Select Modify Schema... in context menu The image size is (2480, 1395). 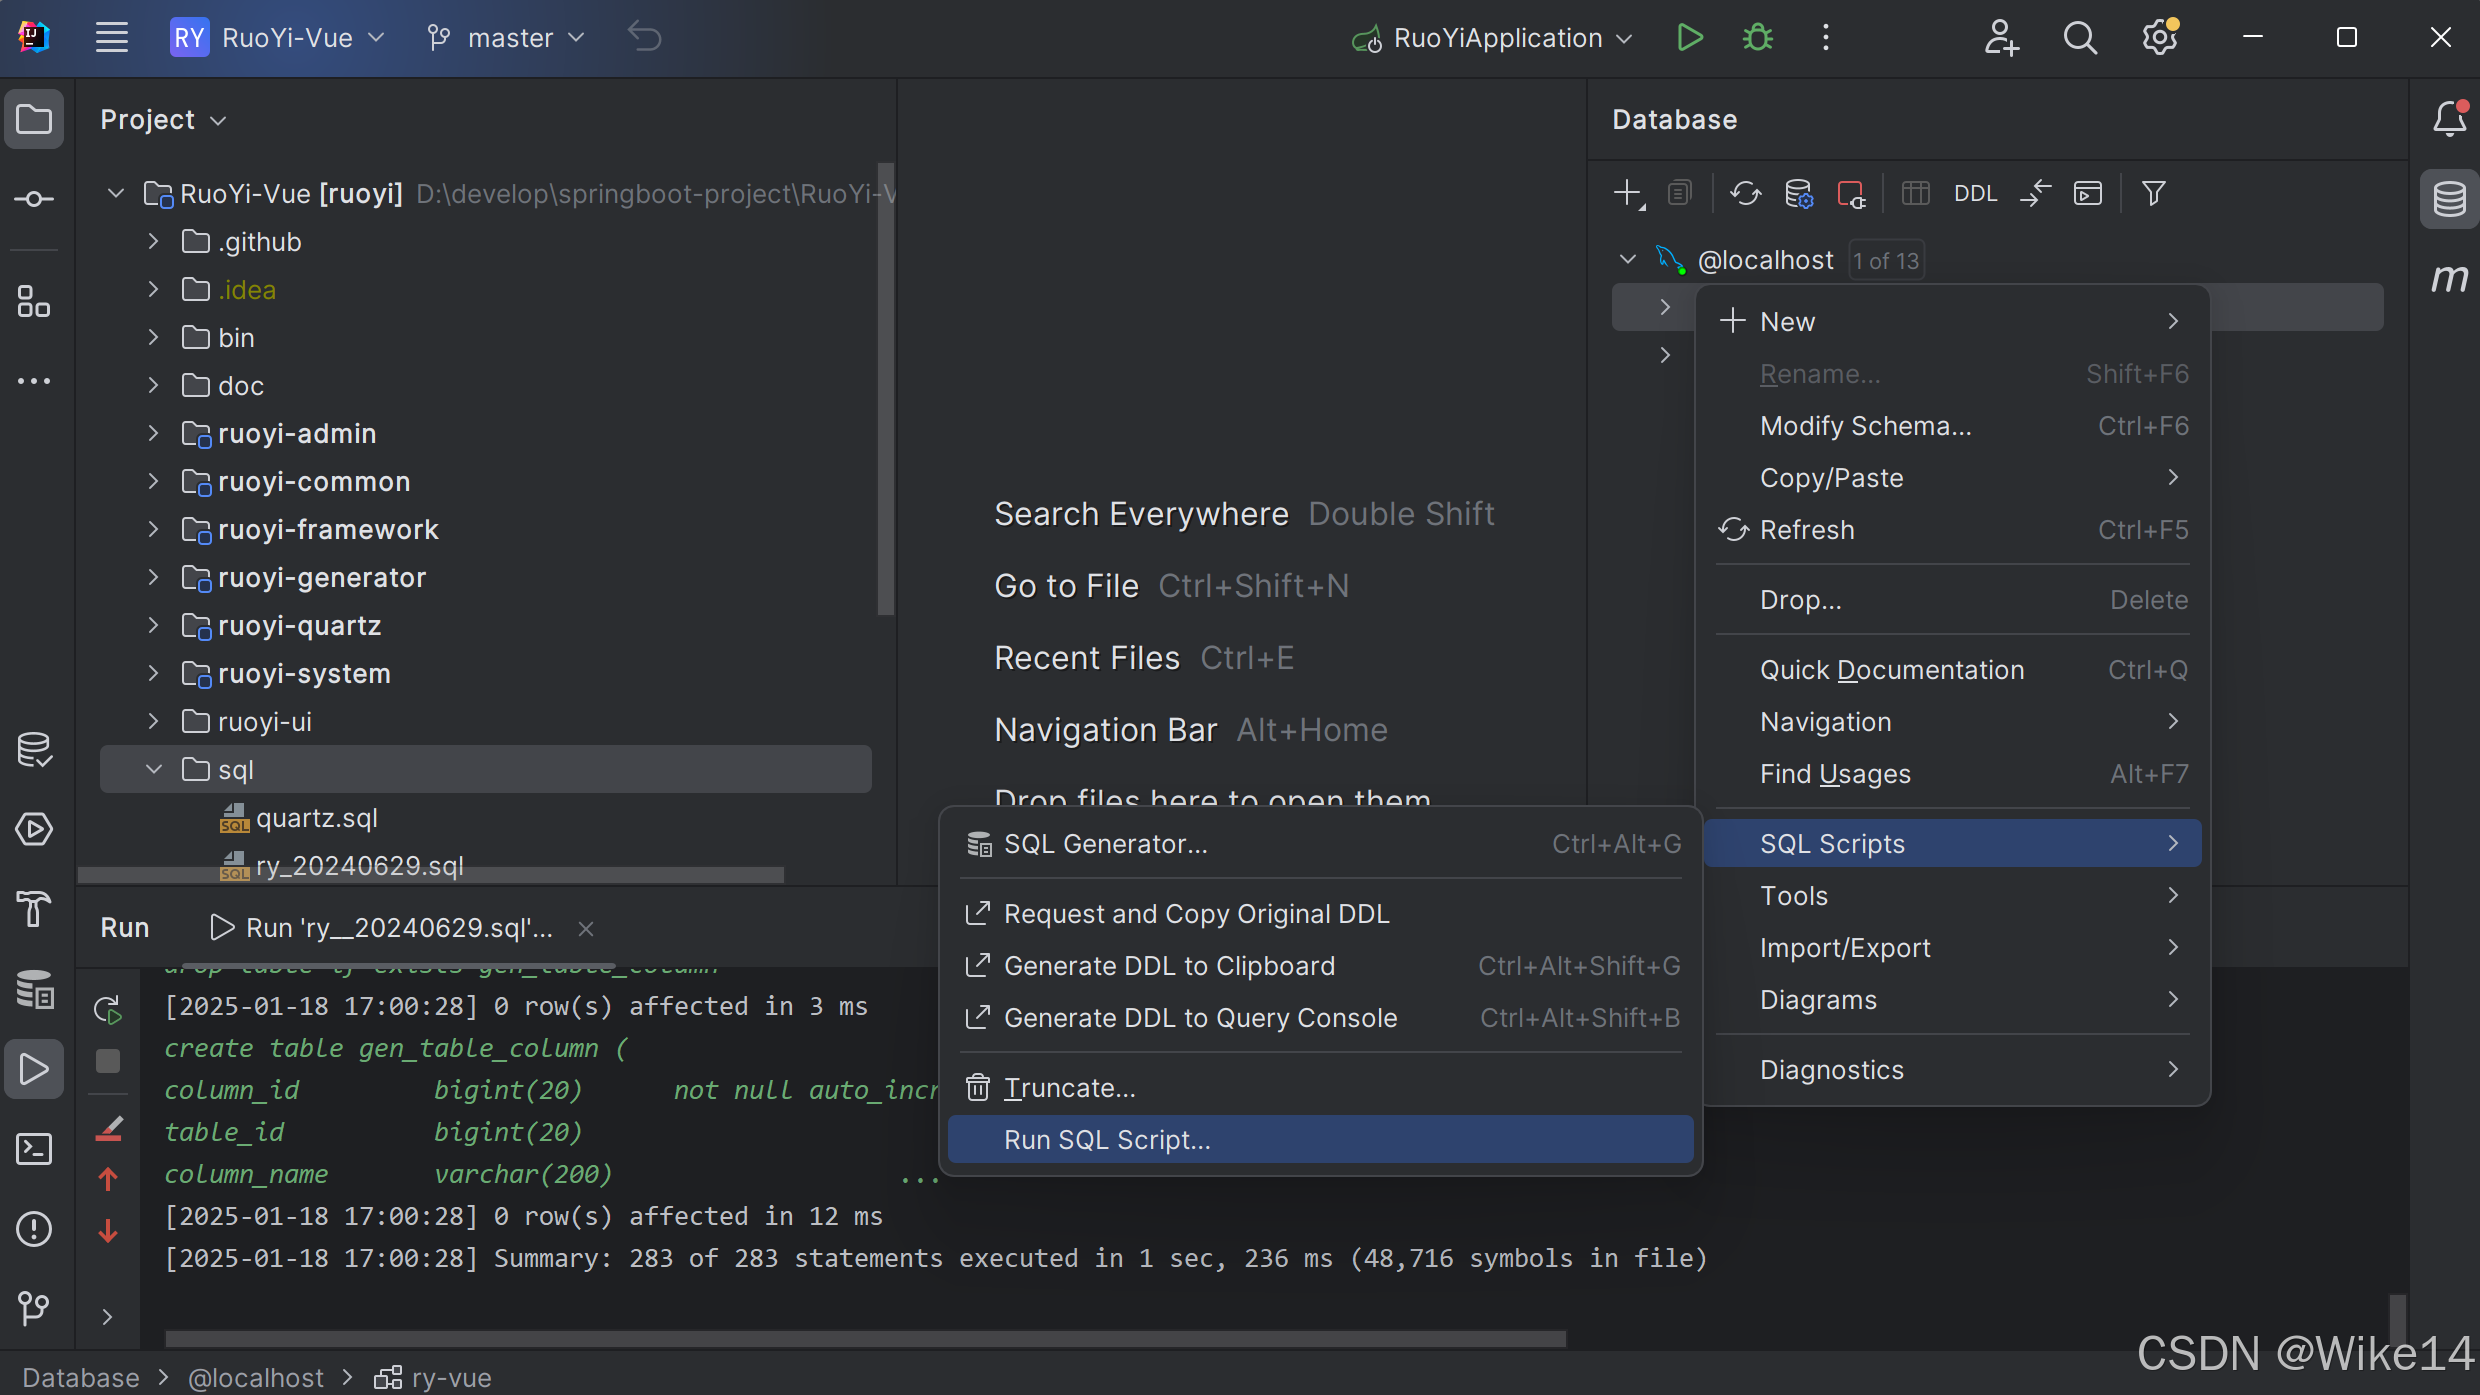pyautogui.click(x=1953, y=425)
